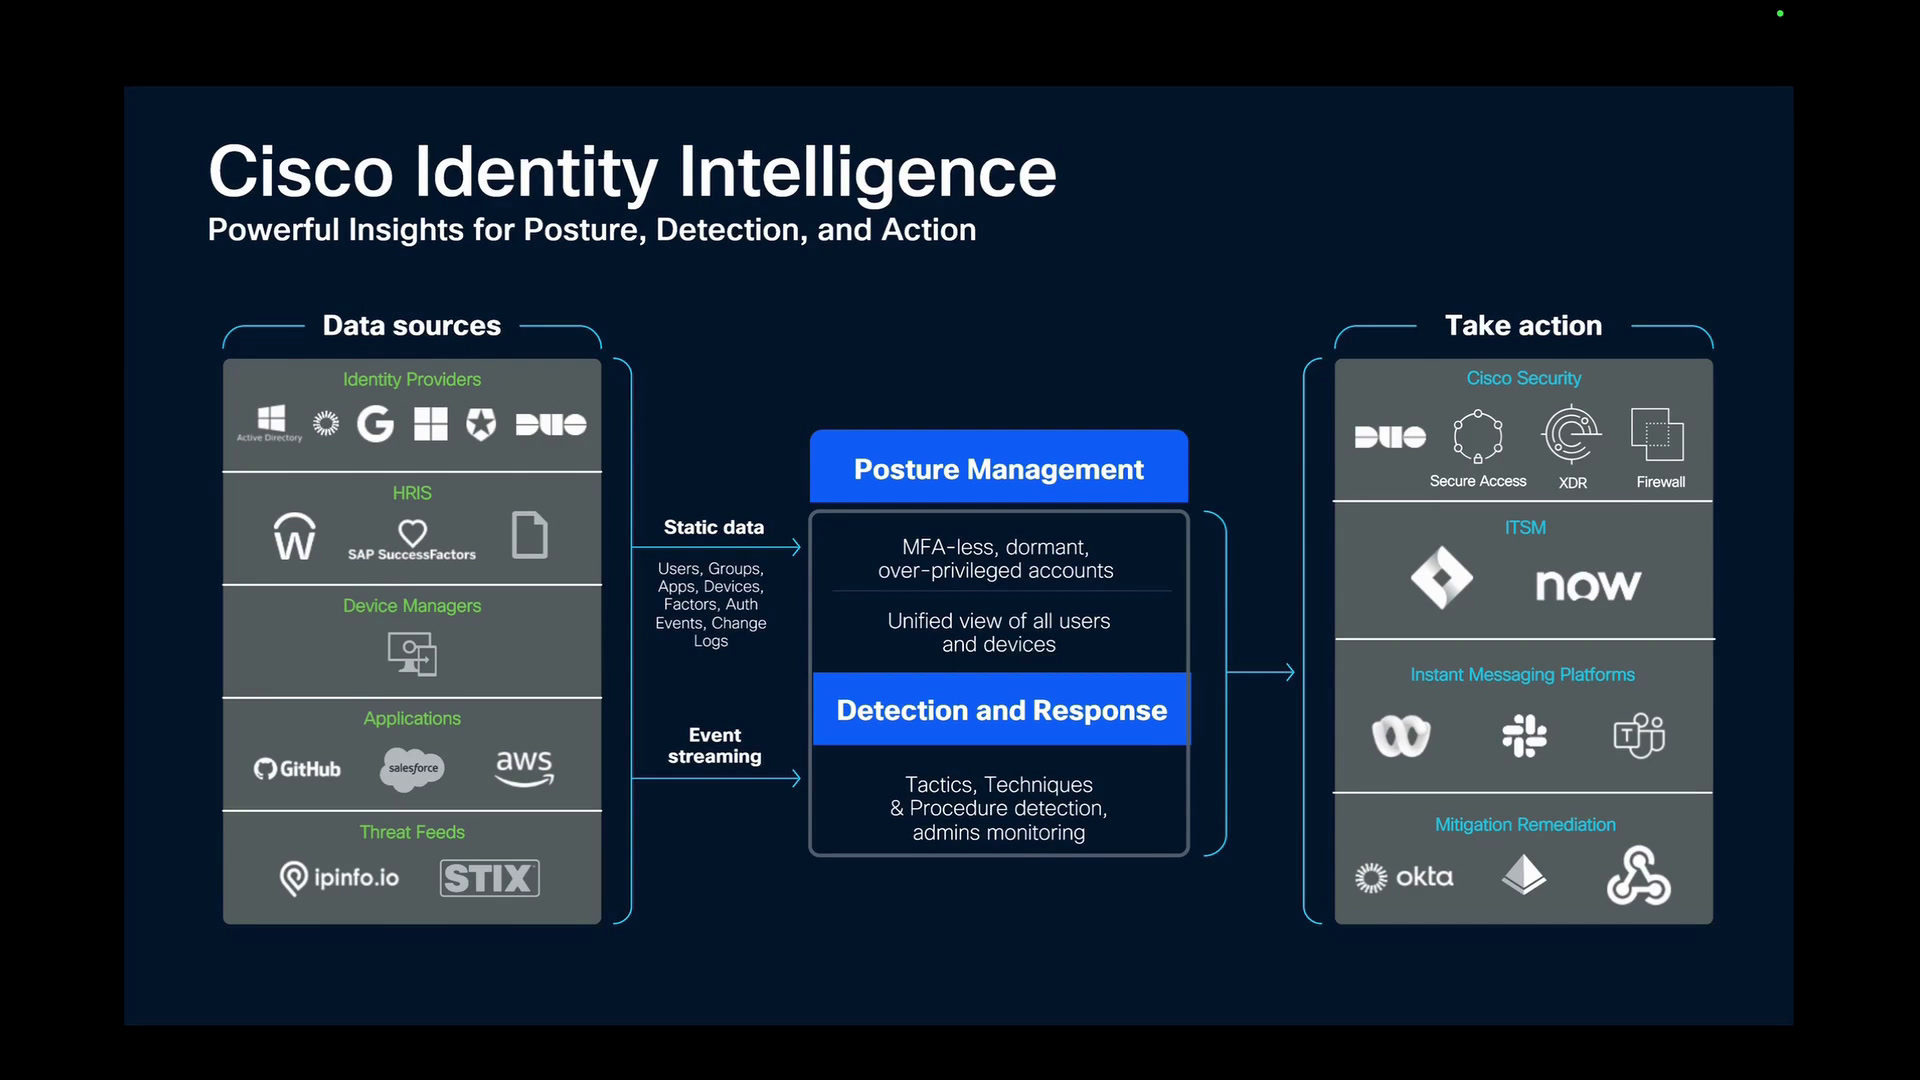Click the 'Threat Feeds' section label
Image resolution: width=1920 pixels, height=1080 pixels.
pos(412,832)
